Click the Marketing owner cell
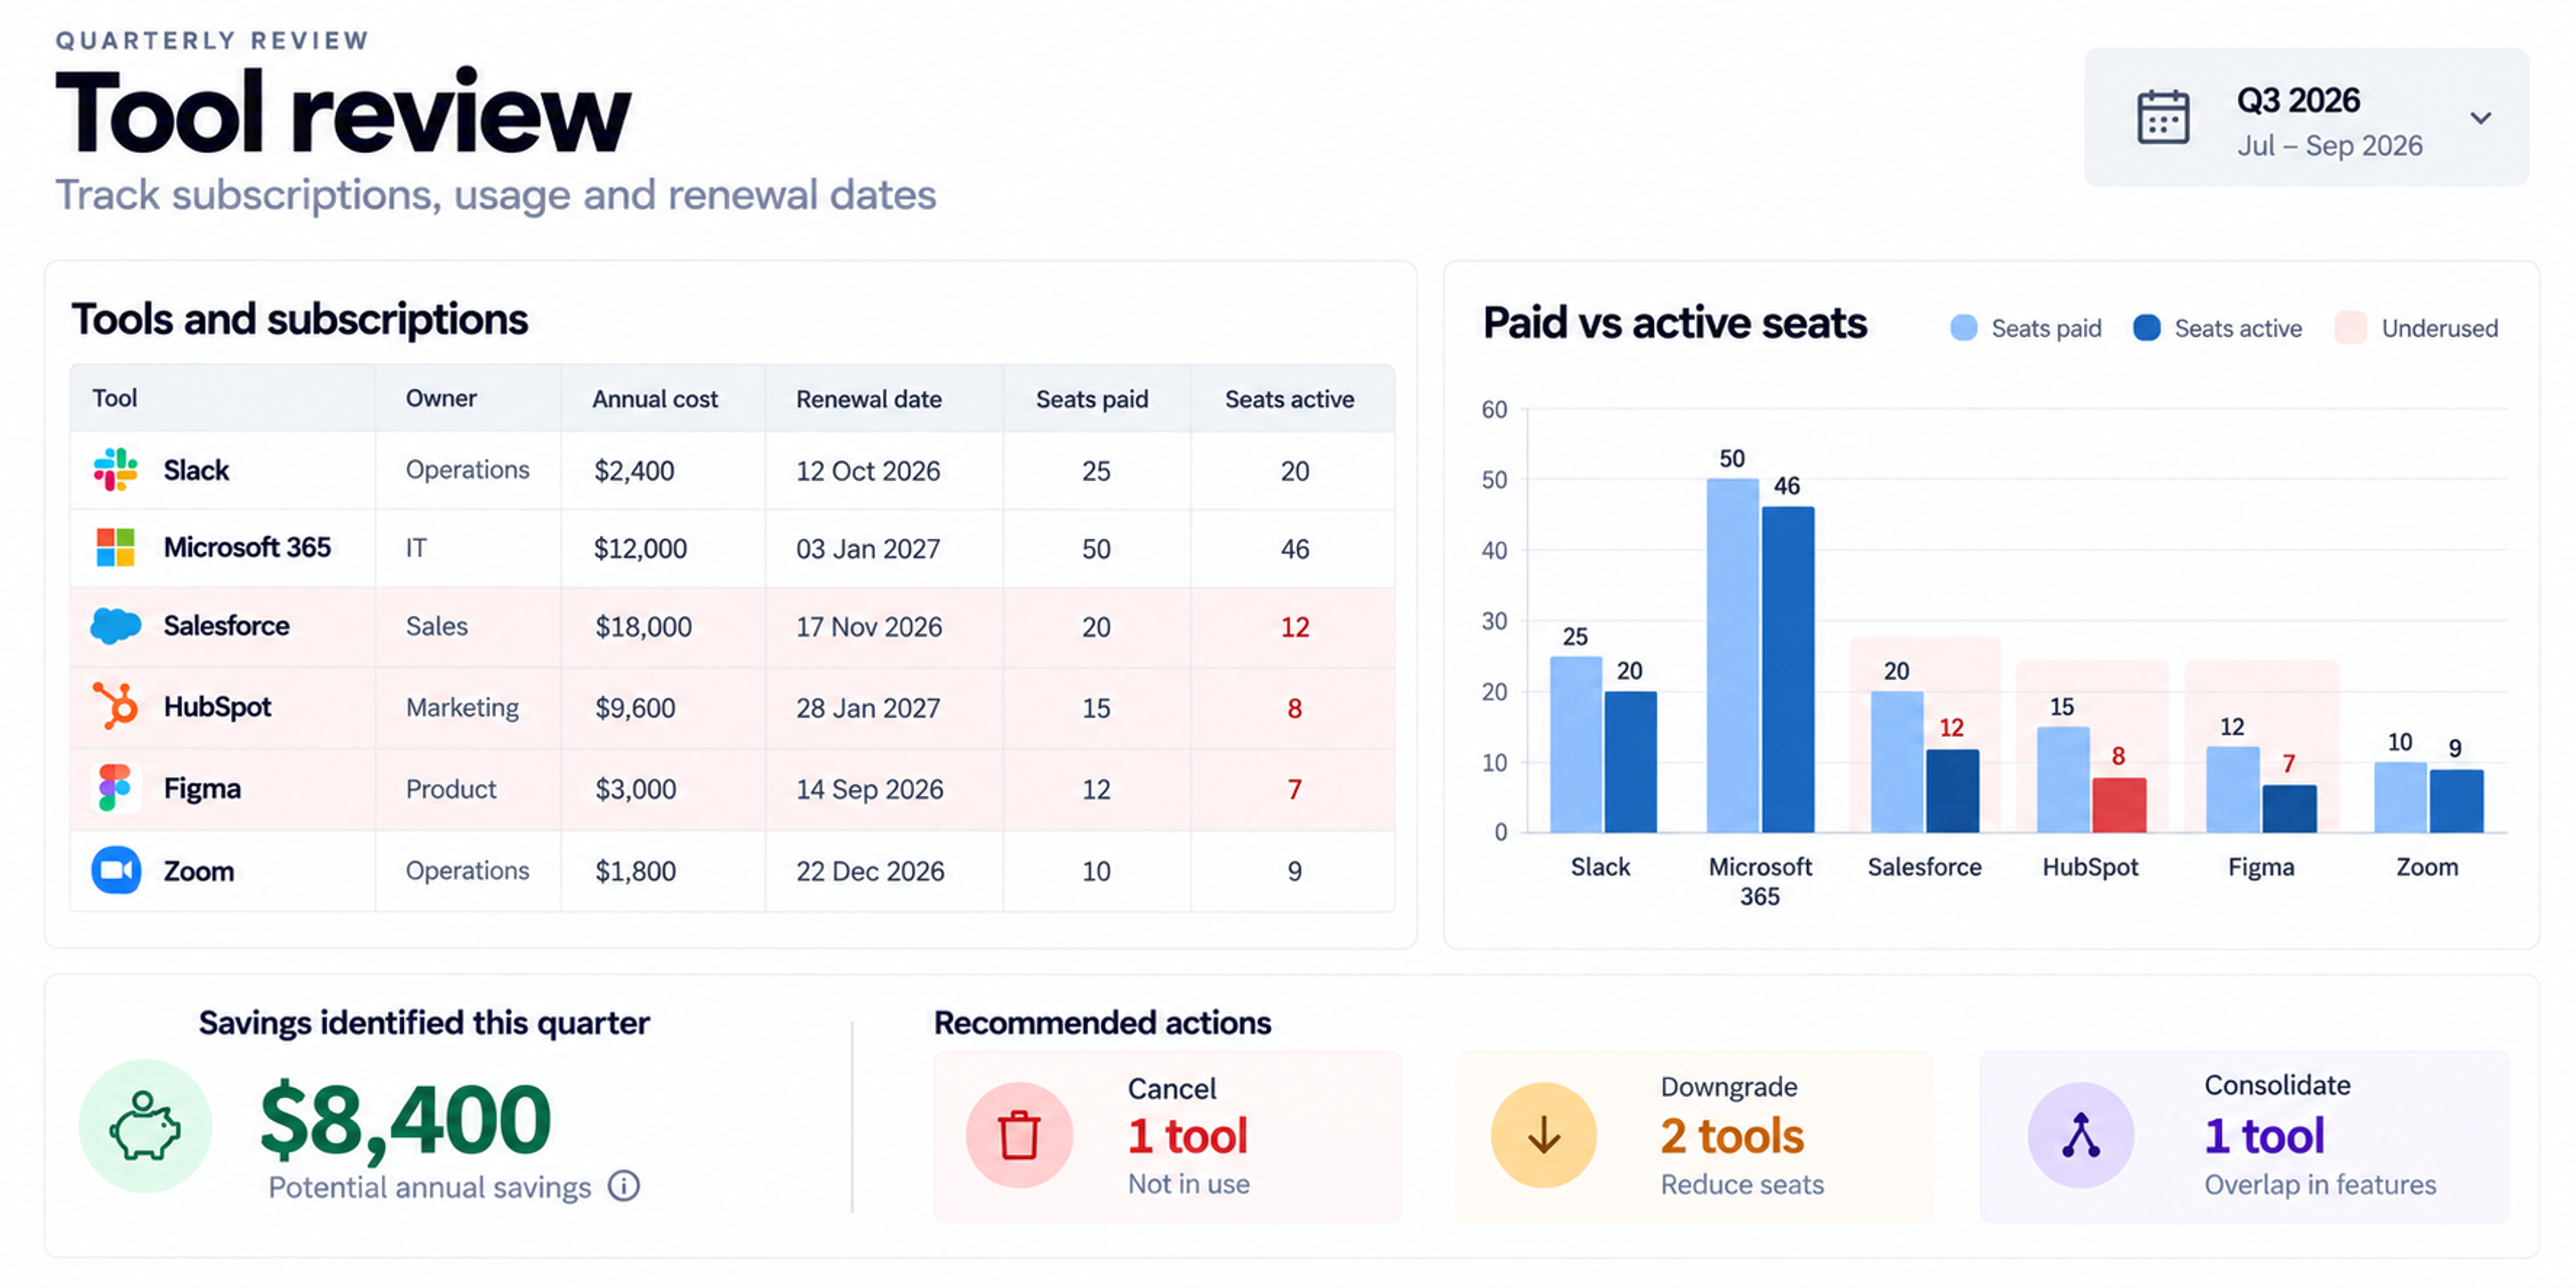The image size is (2576, 1288). coord(462,707)
